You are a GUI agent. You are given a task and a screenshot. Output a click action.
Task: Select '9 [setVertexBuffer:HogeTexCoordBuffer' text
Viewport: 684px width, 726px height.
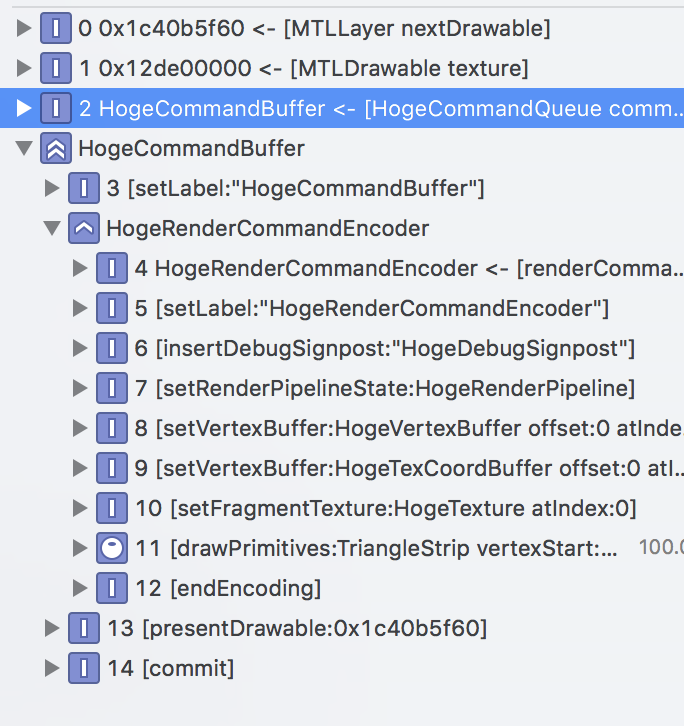pos(409,469)
